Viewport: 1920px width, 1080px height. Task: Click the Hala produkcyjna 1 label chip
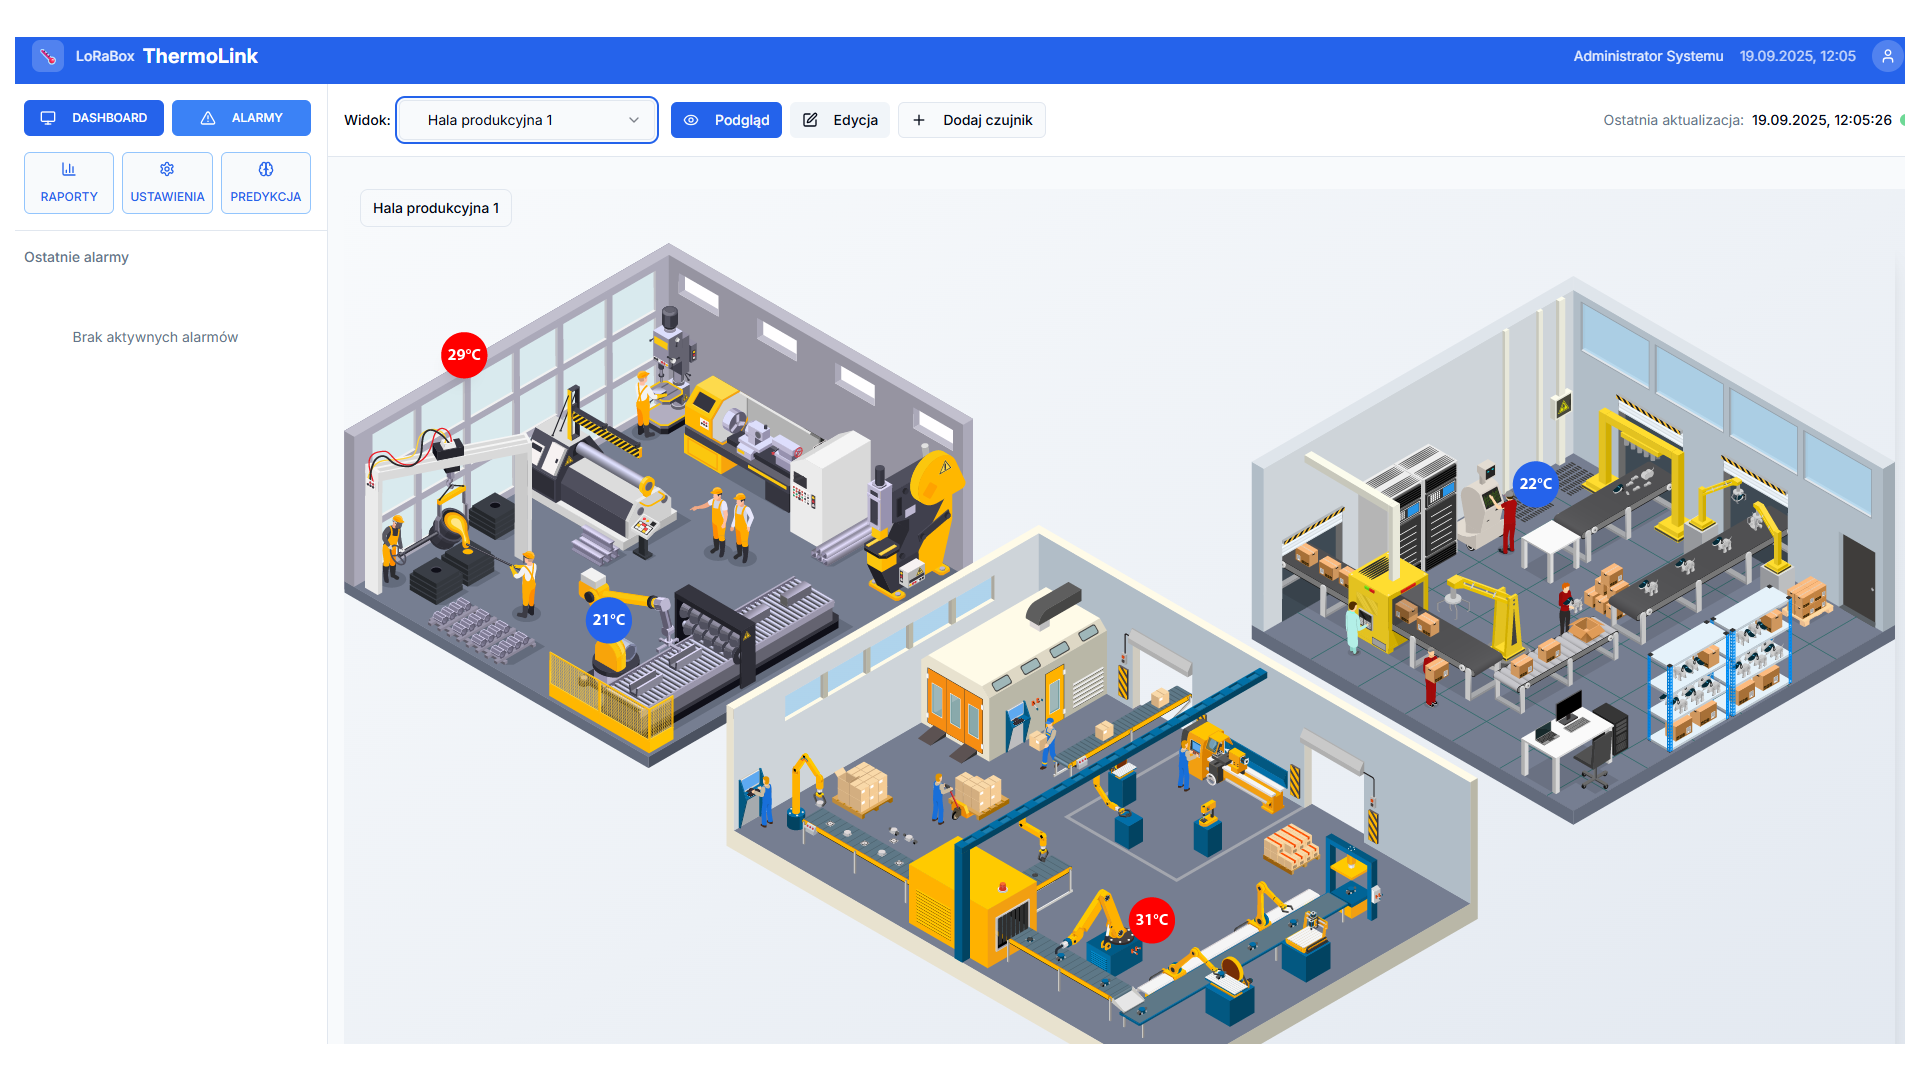point(436,208)
